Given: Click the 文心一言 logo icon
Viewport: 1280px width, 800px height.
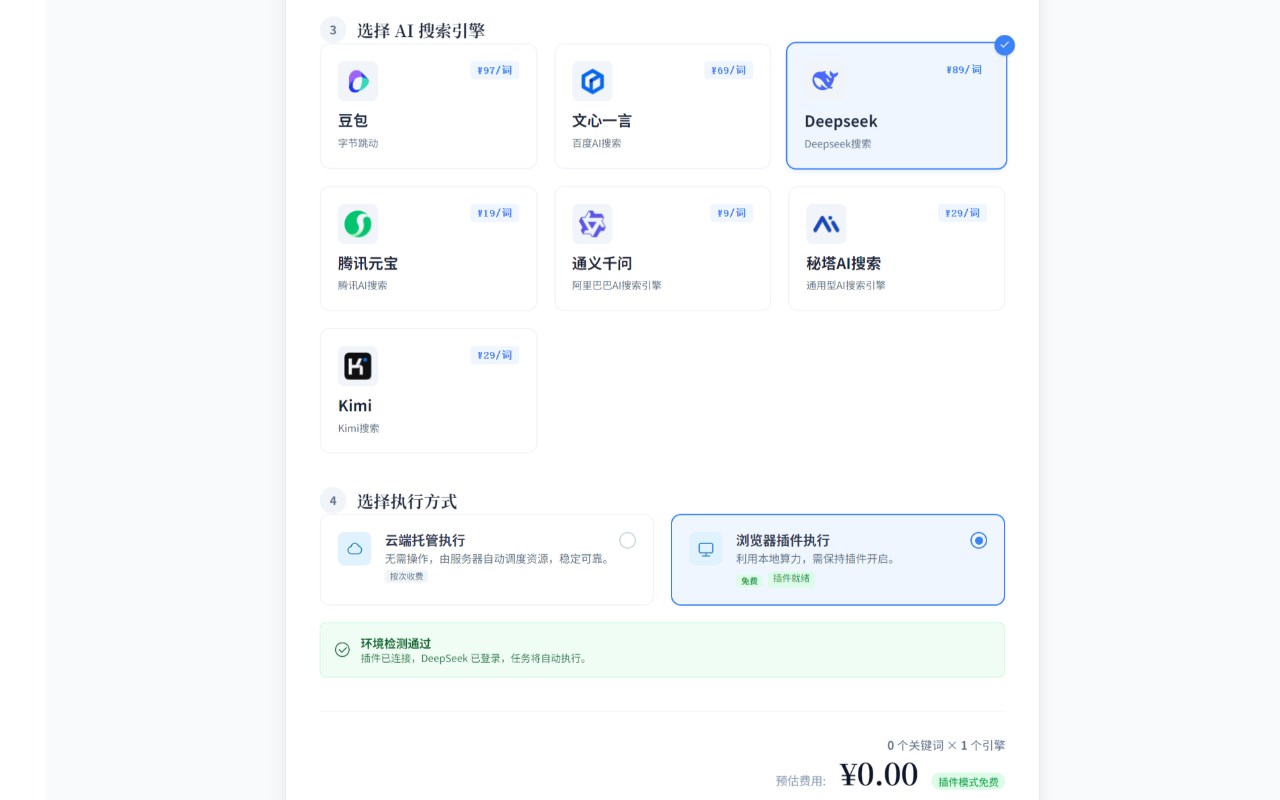Looking at the screenshot, I should tap(592, 81).
